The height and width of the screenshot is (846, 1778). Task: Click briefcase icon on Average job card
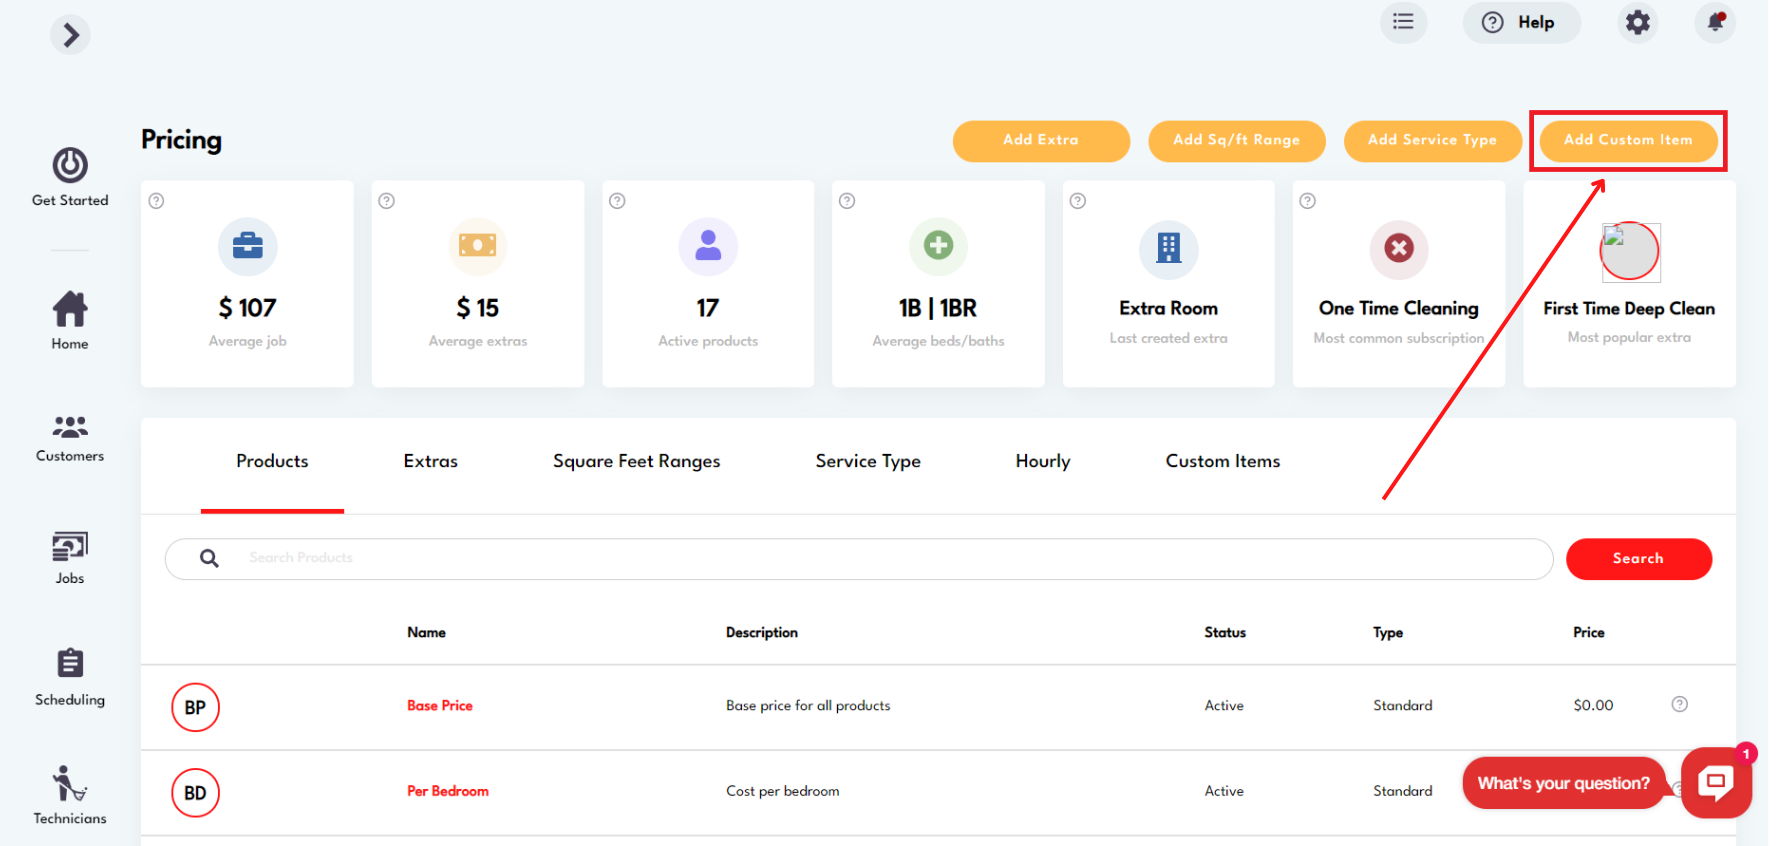point(248,246)
